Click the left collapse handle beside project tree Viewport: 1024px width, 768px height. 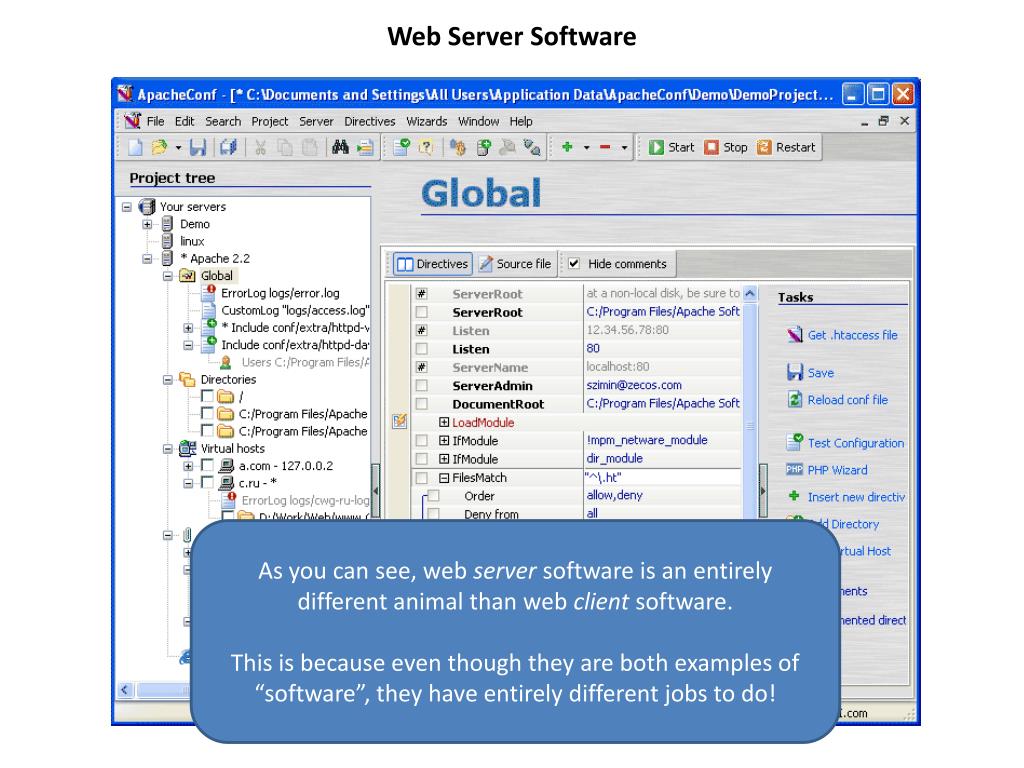click(x=375, y=490)
